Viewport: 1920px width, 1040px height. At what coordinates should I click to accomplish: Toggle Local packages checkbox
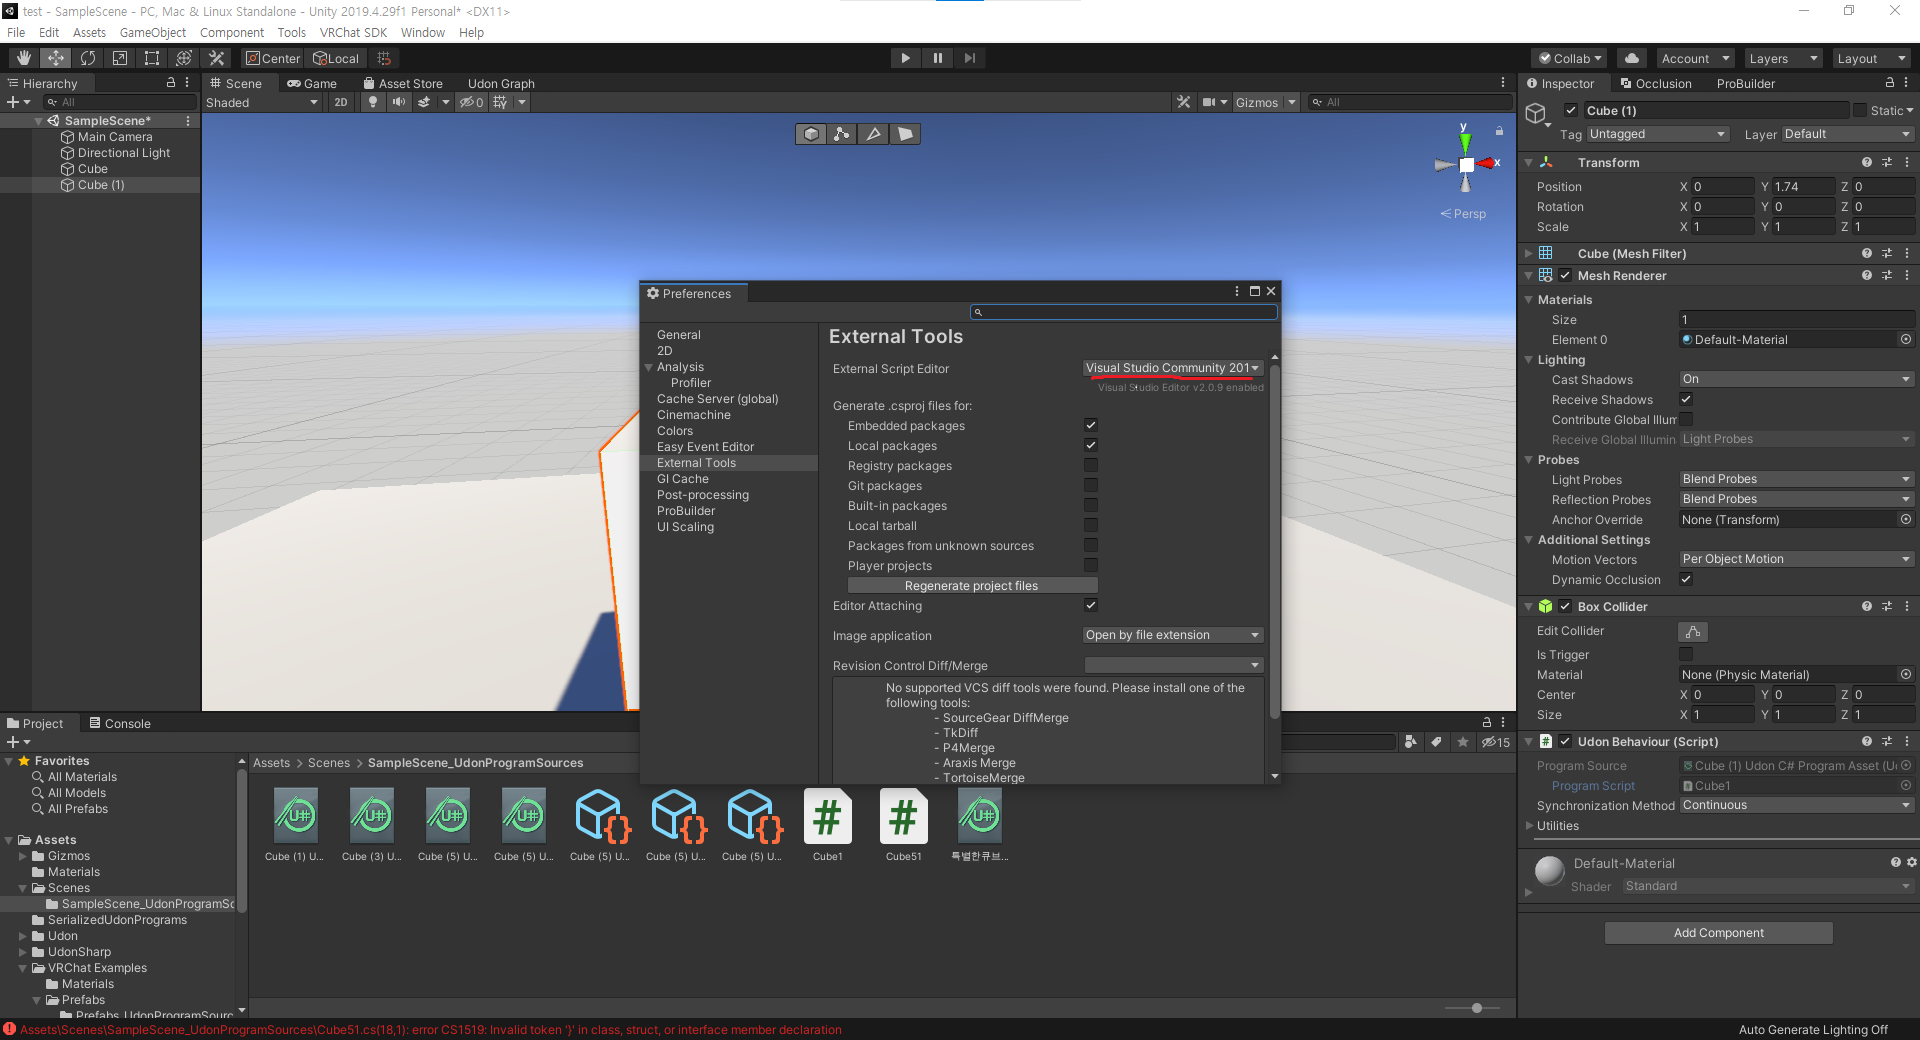coord(1091,445)
